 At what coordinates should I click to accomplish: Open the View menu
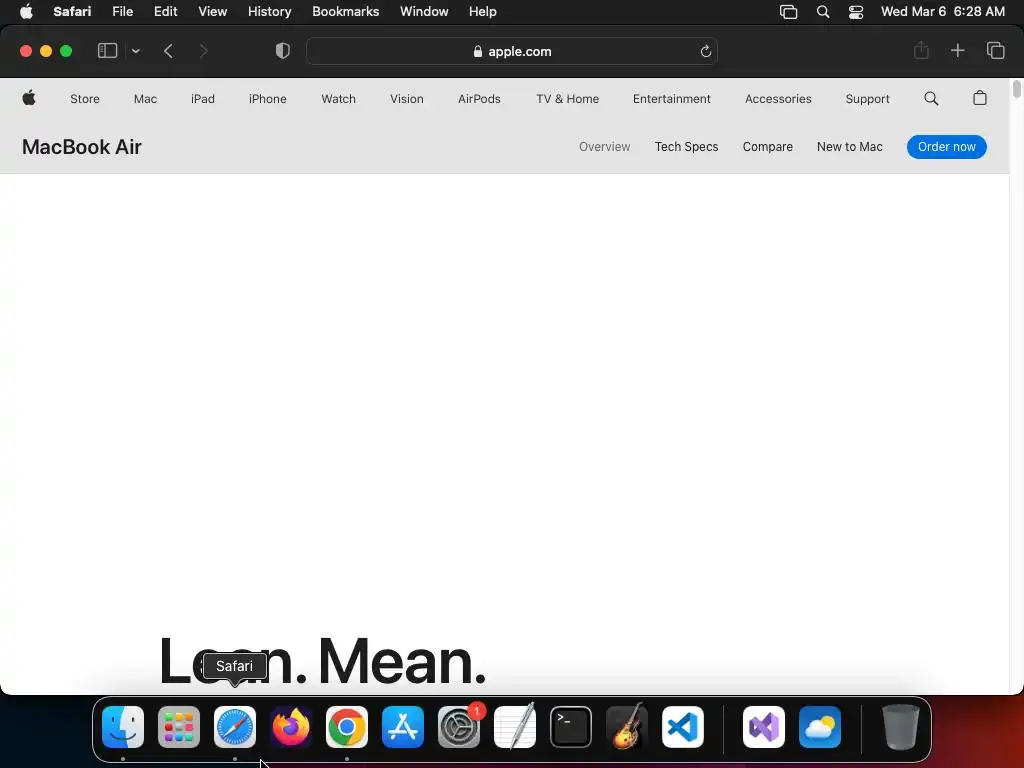[x=213, y=12]
